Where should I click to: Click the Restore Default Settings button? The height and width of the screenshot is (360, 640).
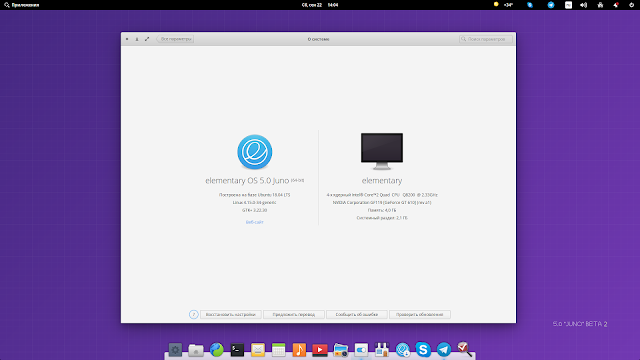pos(231,314)
